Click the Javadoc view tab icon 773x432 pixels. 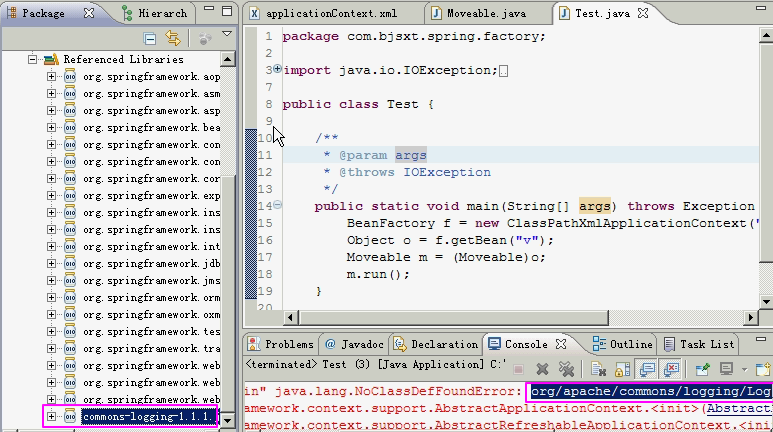click(x=331, y=344)
